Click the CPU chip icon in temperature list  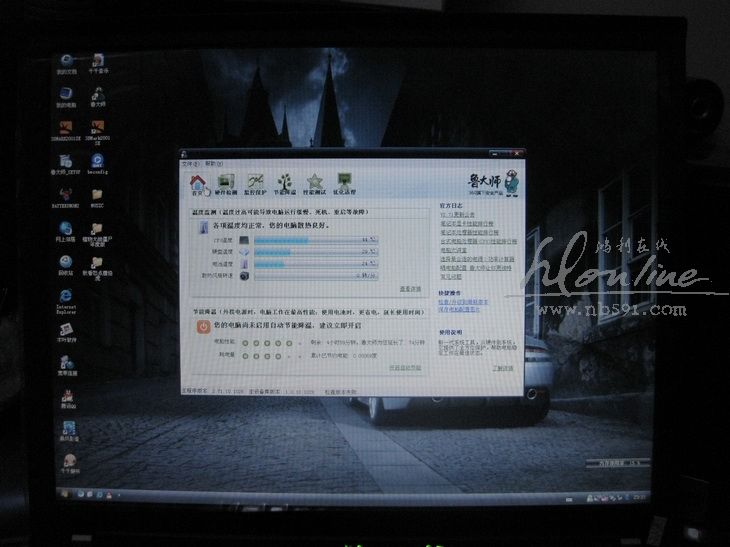point(244,240)
